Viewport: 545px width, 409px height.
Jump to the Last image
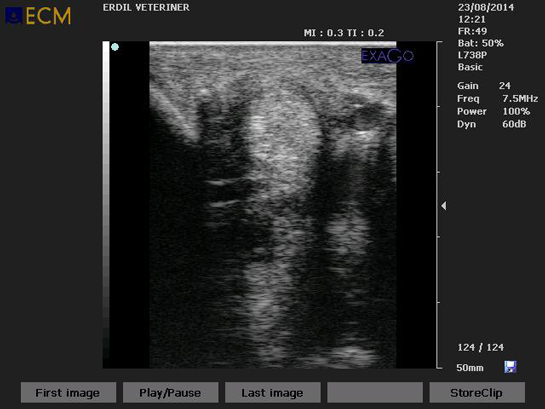272,393
